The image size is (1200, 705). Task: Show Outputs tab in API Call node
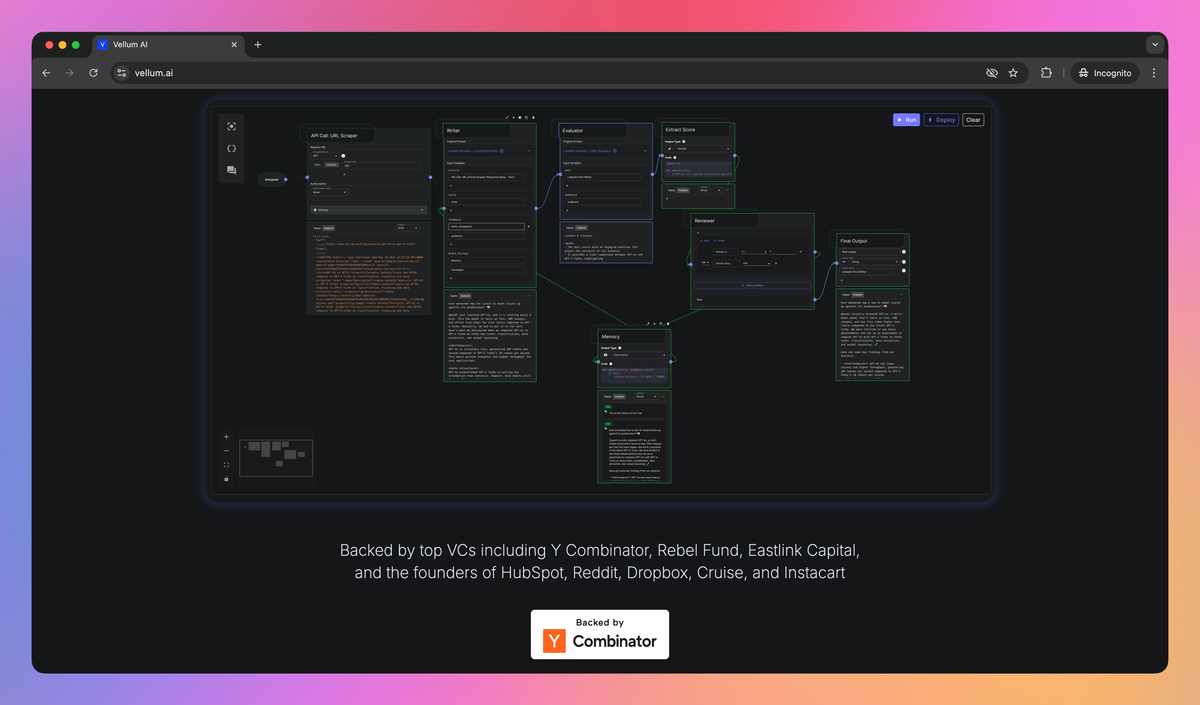pos(328,228)
